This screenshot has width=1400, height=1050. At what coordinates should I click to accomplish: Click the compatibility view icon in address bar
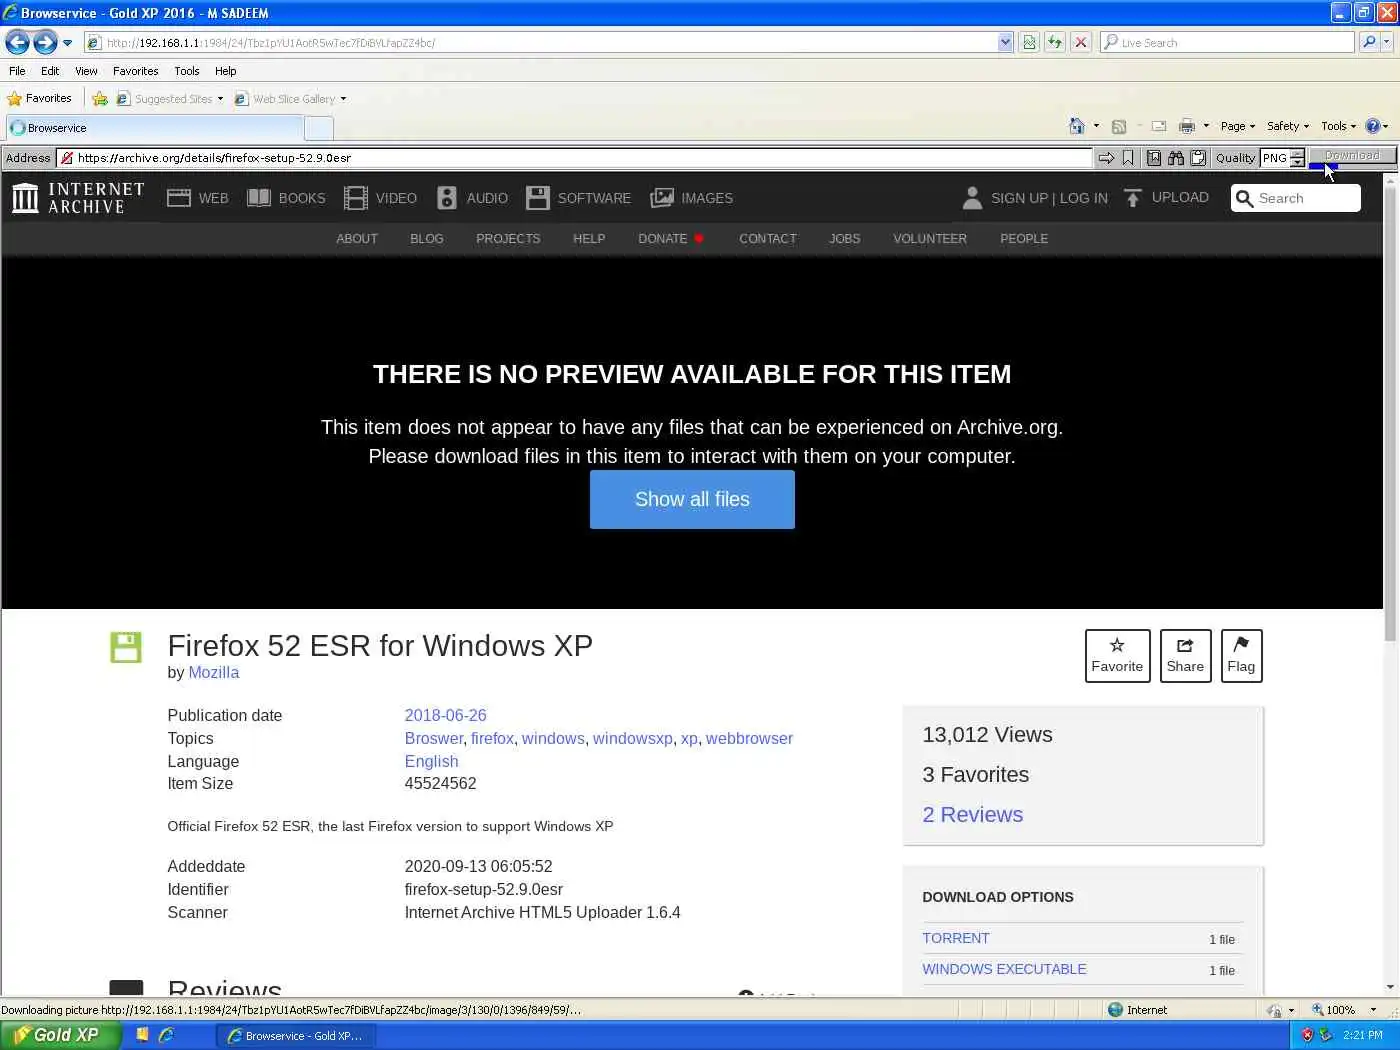click(1029, 43)
